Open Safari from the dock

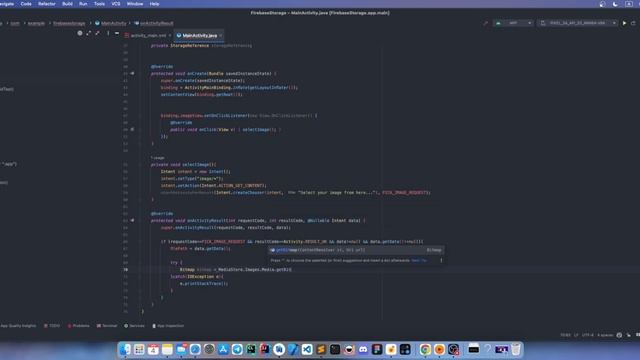tap(195, 349)
